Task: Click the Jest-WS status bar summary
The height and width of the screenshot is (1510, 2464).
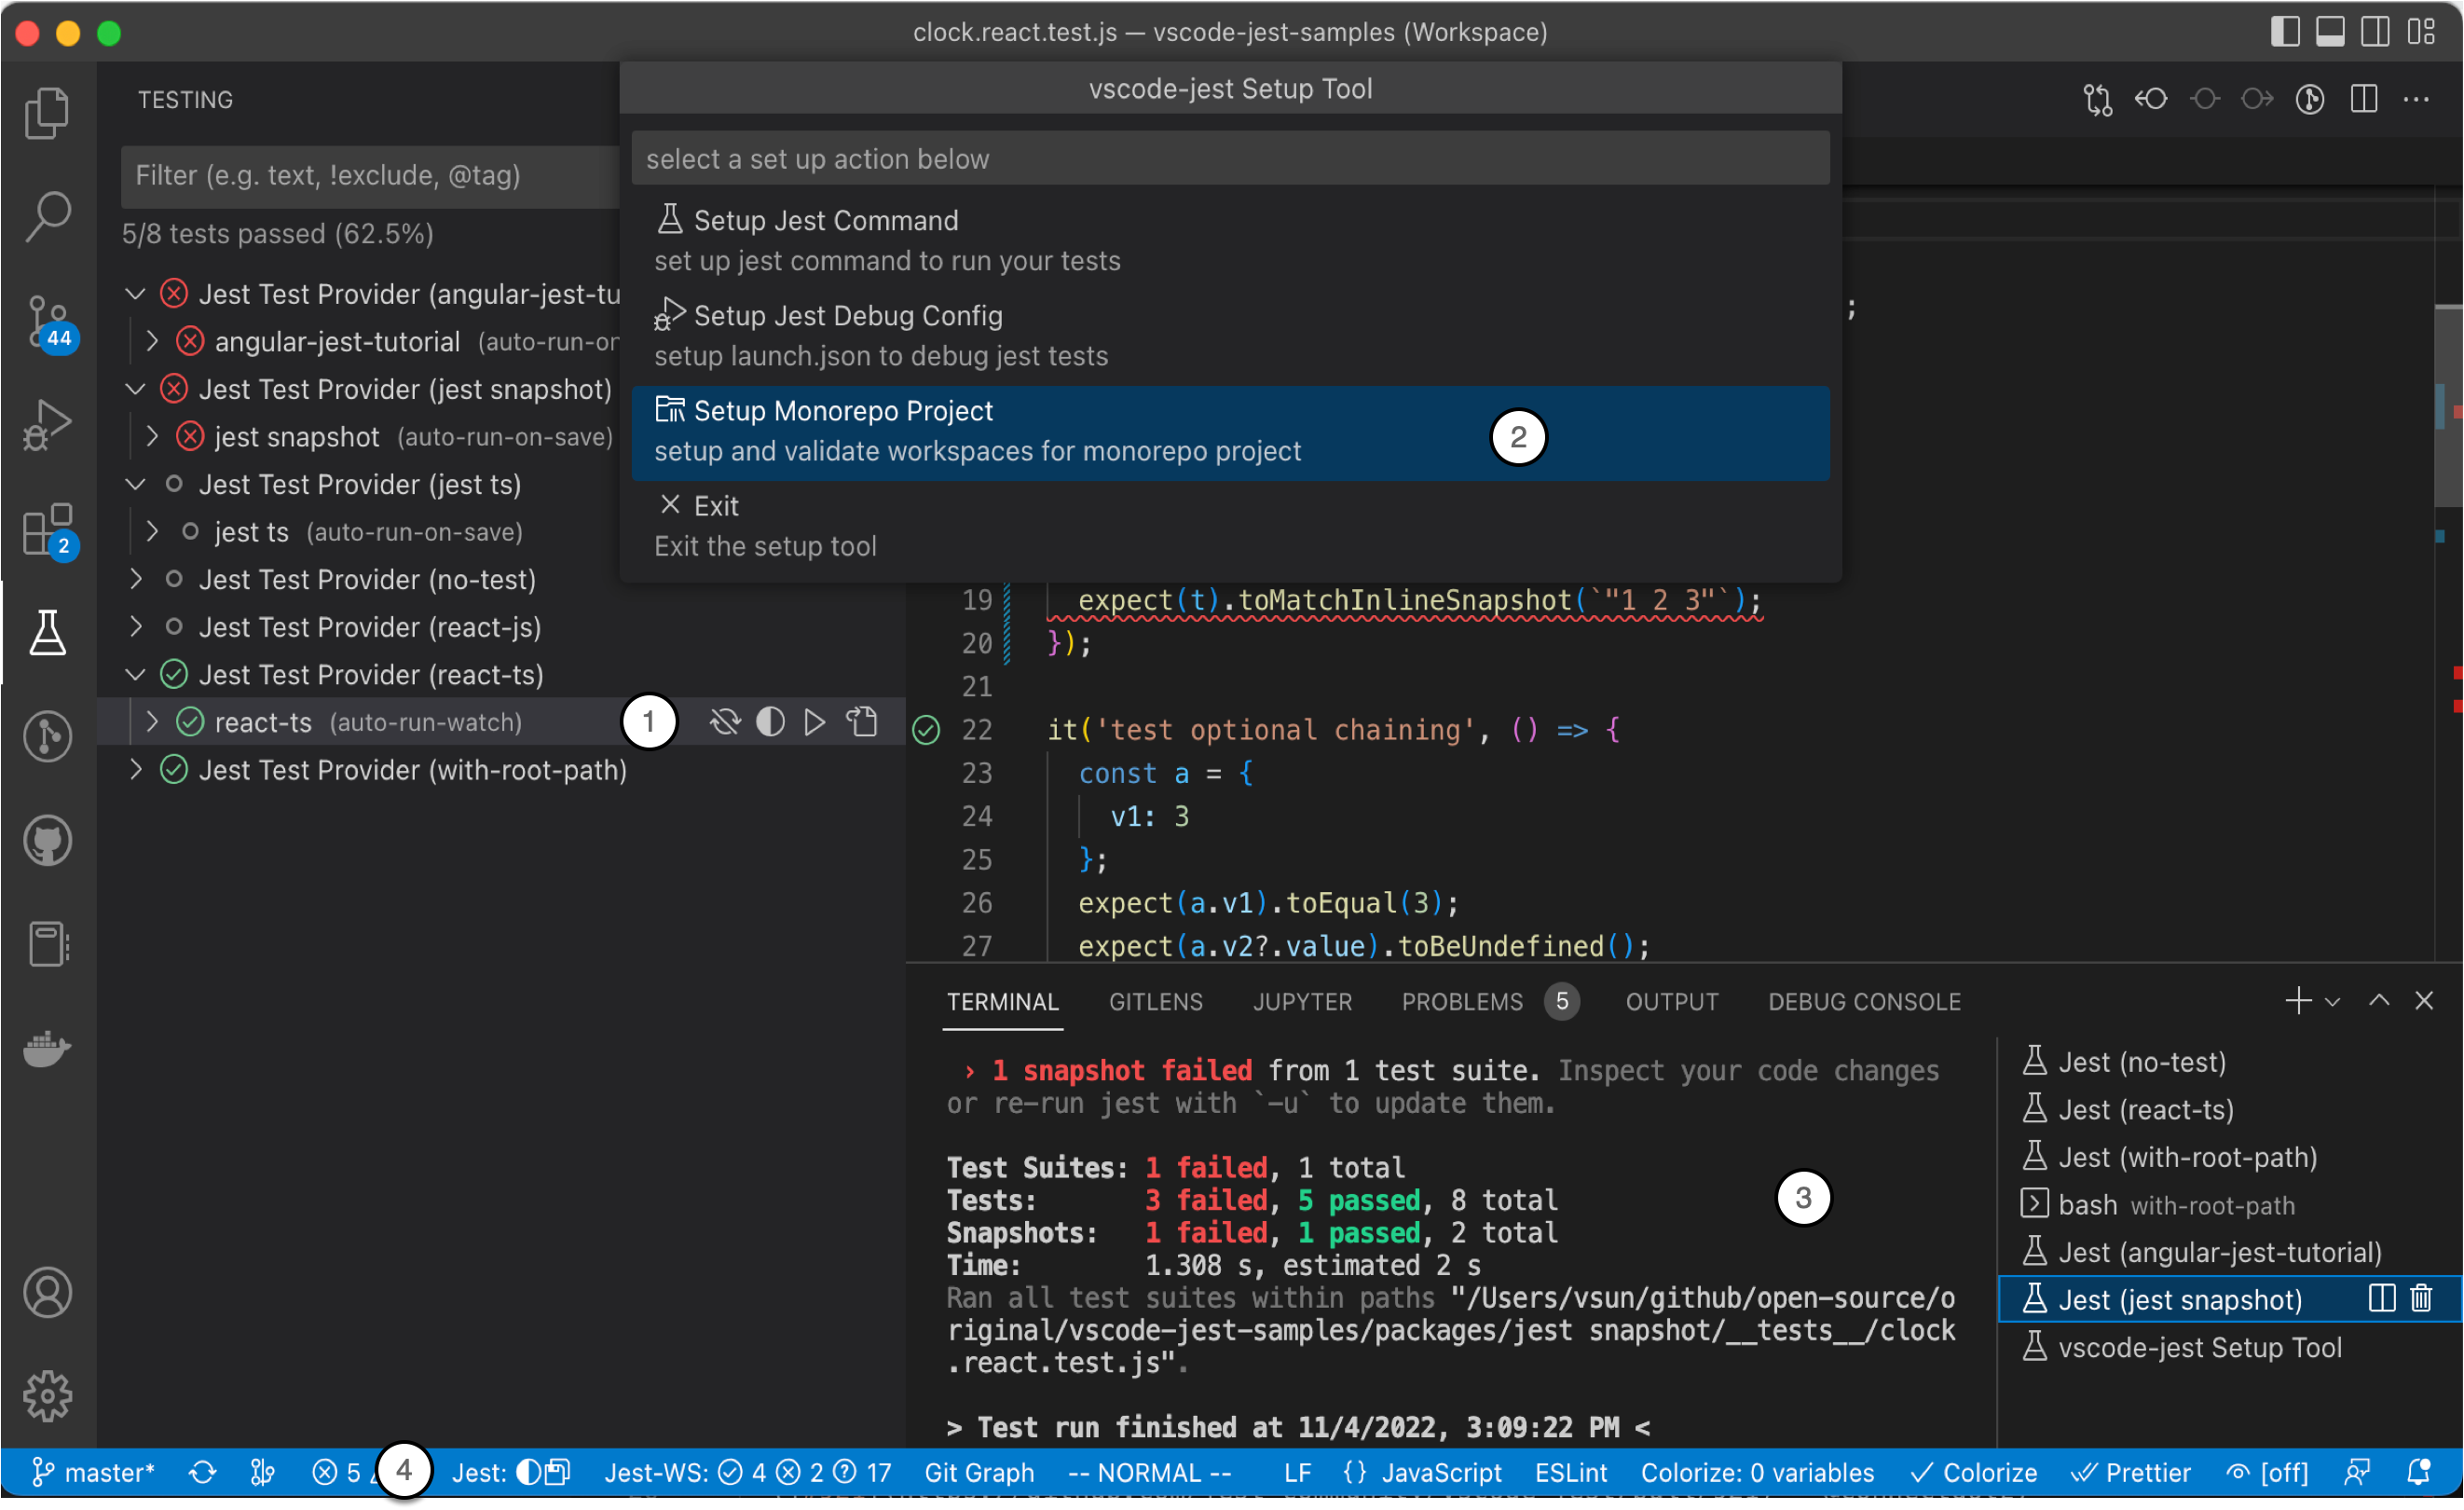Action: pyautogui.click(x=748, y=1472)
